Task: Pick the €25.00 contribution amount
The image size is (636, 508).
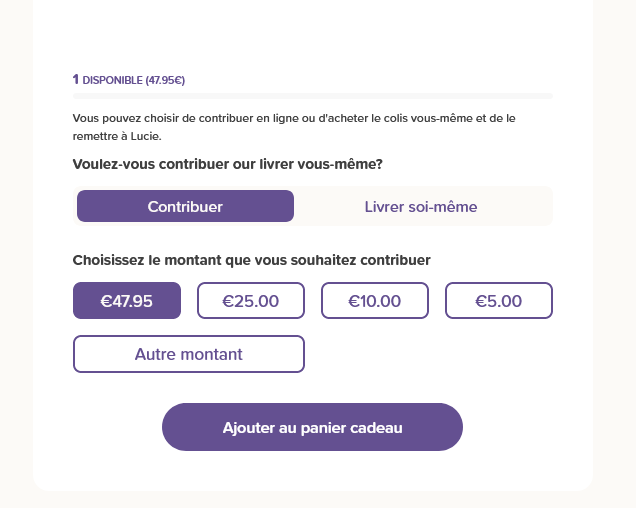Action: coord(251,301)
